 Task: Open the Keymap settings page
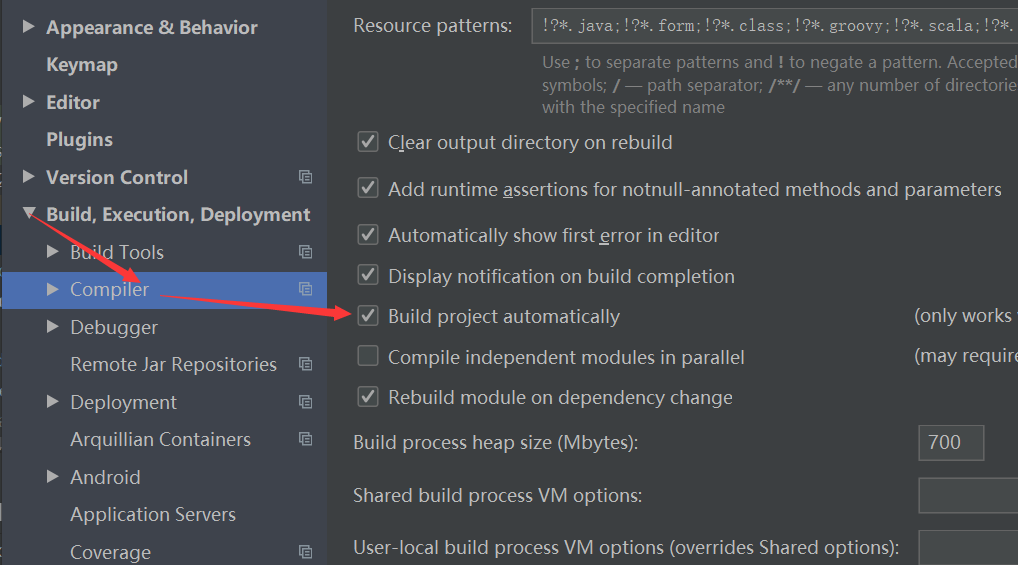pyautogui.click(x=82, y=65)
